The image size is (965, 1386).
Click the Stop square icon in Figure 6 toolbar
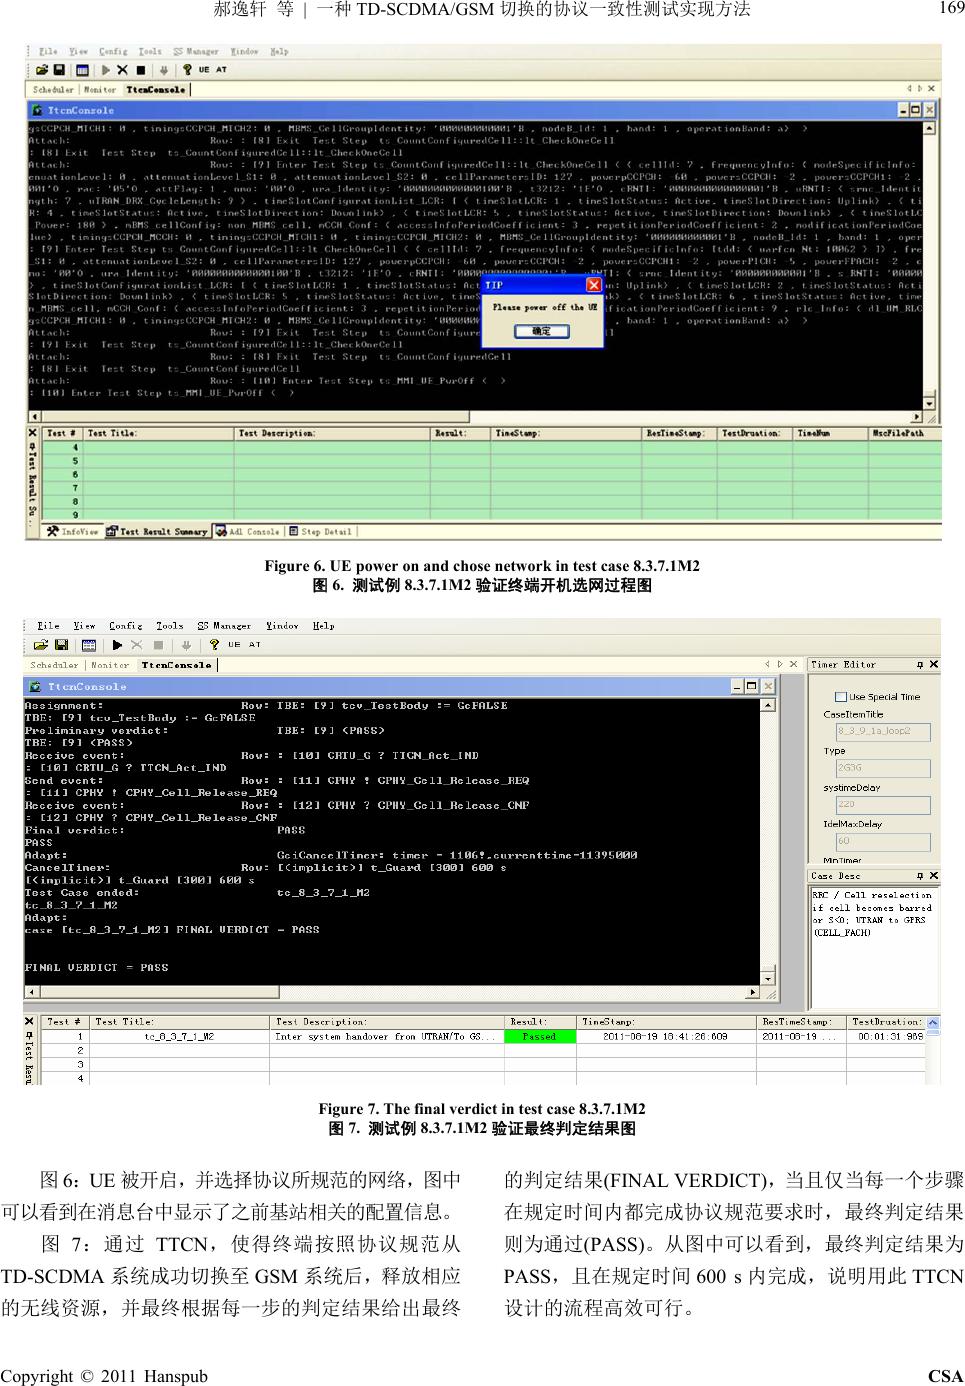tap(140, 70)
